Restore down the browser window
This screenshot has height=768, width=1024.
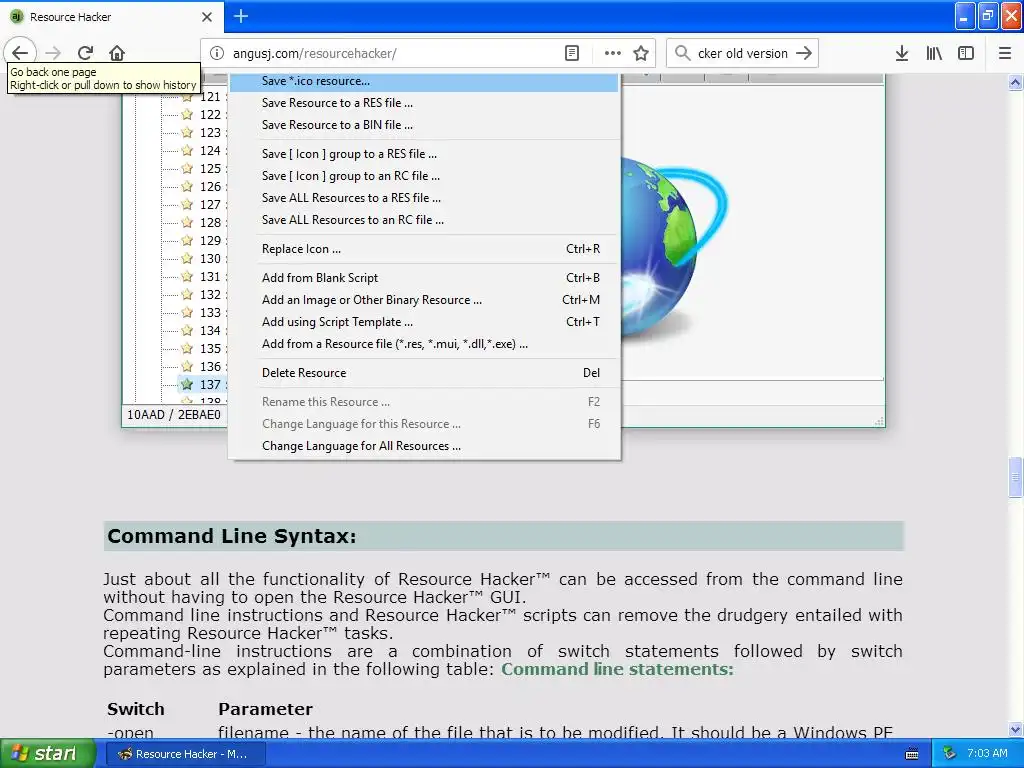(x=988, y=16)
